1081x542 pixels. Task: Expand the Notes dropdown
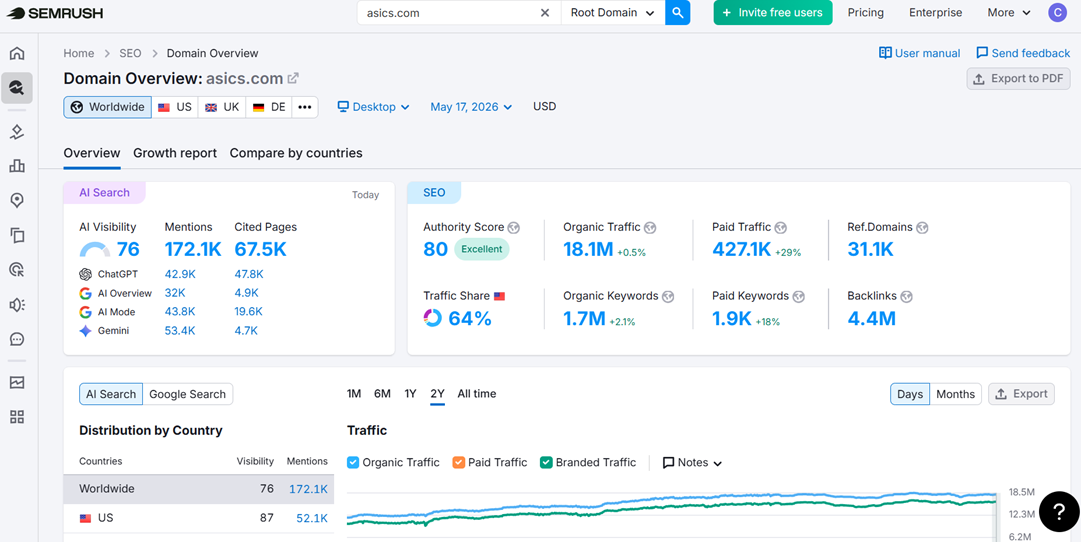(x=692, y=462)
